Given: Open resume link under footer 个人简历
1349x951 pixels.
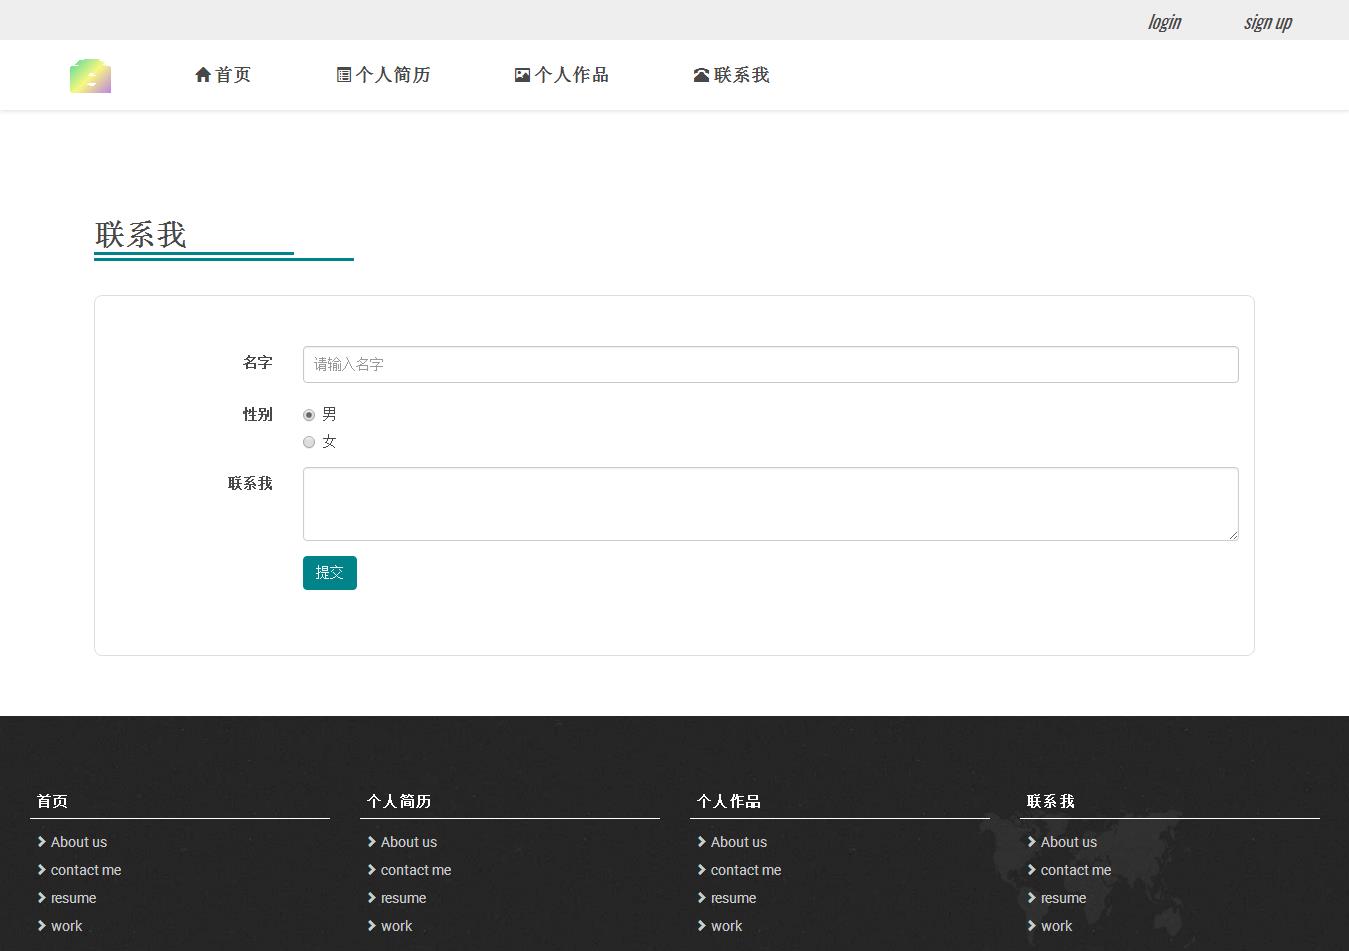Looking at the screenshot, I should click(404, 898).
